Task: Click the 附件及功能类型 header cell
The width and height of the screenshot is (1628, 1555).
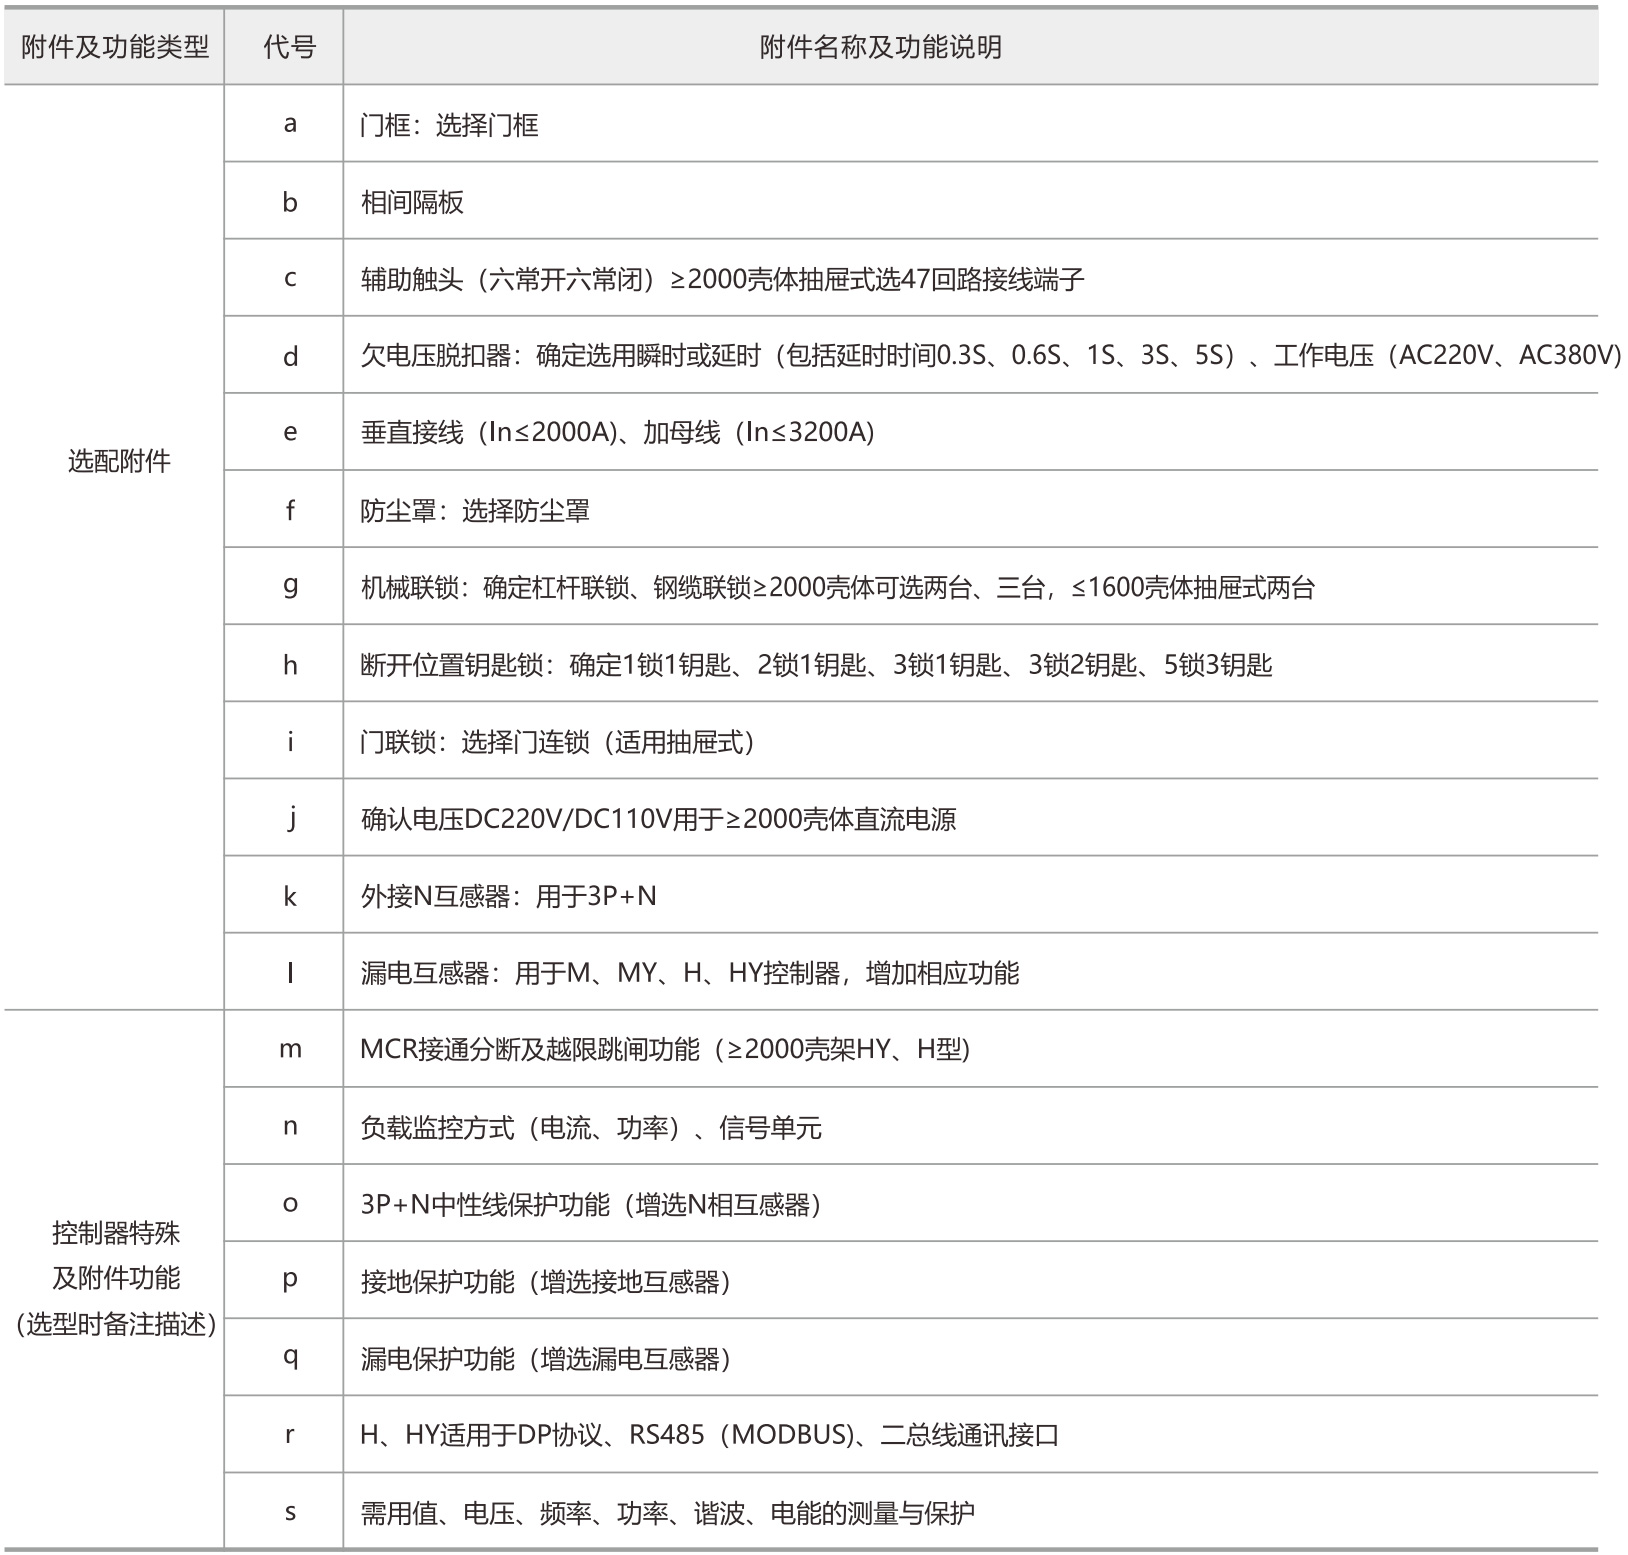Action: pyautogui.click(x=115, y=47)
